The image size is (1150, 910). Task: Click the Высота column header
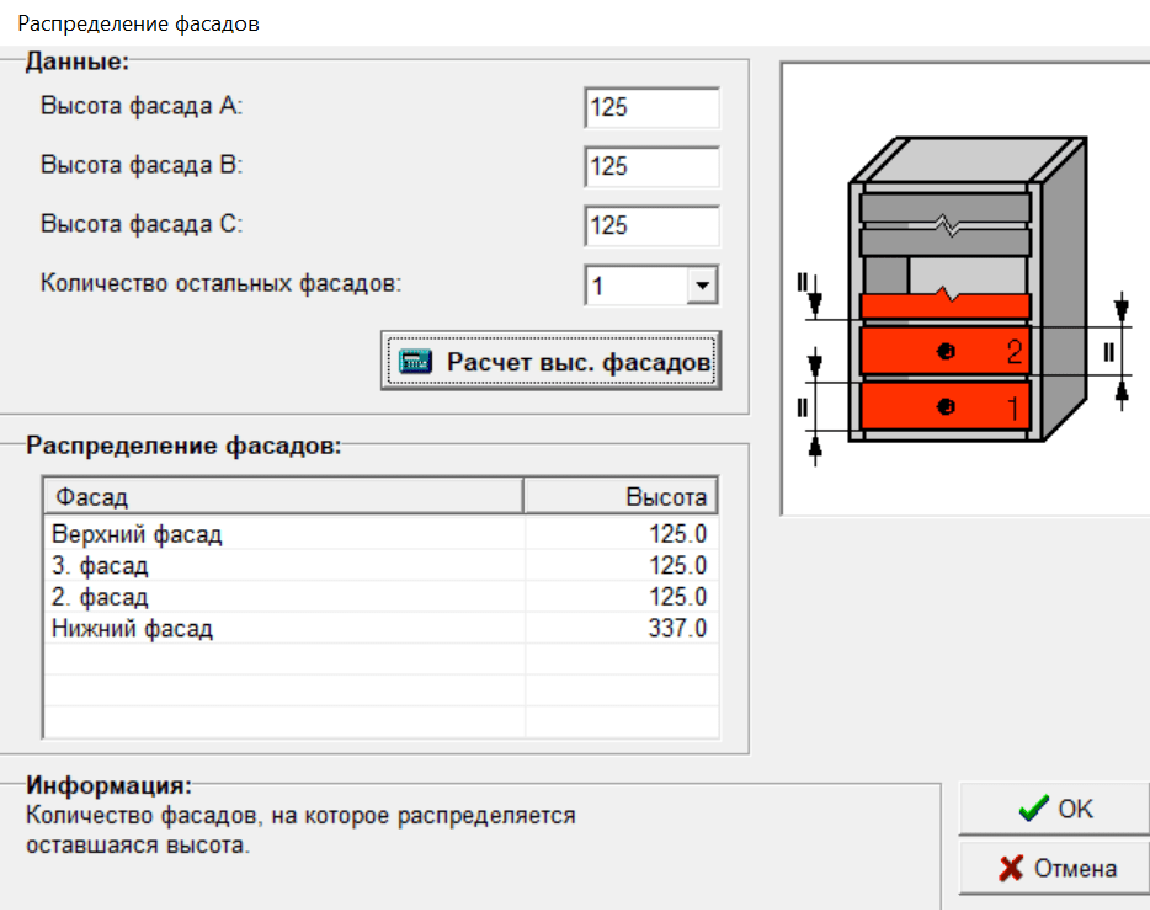[x=621, y=497]
